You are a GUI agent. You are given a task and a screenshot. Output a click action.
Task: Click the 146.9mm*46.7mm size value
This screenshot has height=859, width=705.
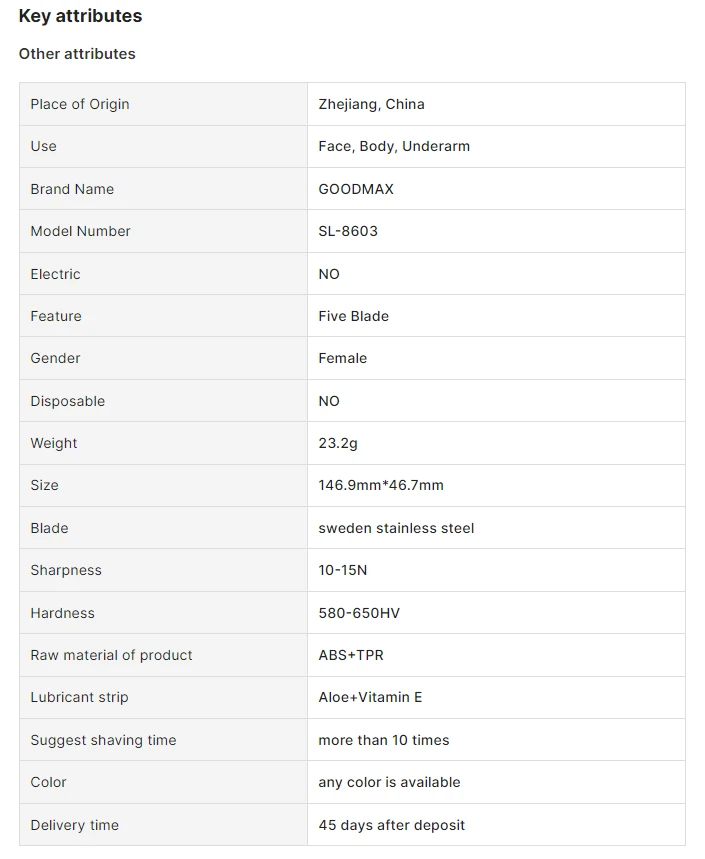point(381,485)
